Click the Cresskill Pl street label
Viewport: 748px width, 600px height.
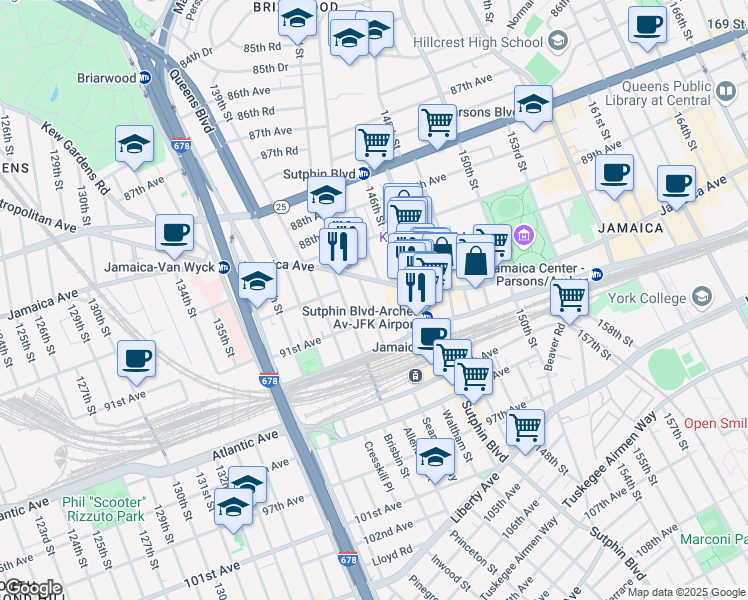pos(379,466)
